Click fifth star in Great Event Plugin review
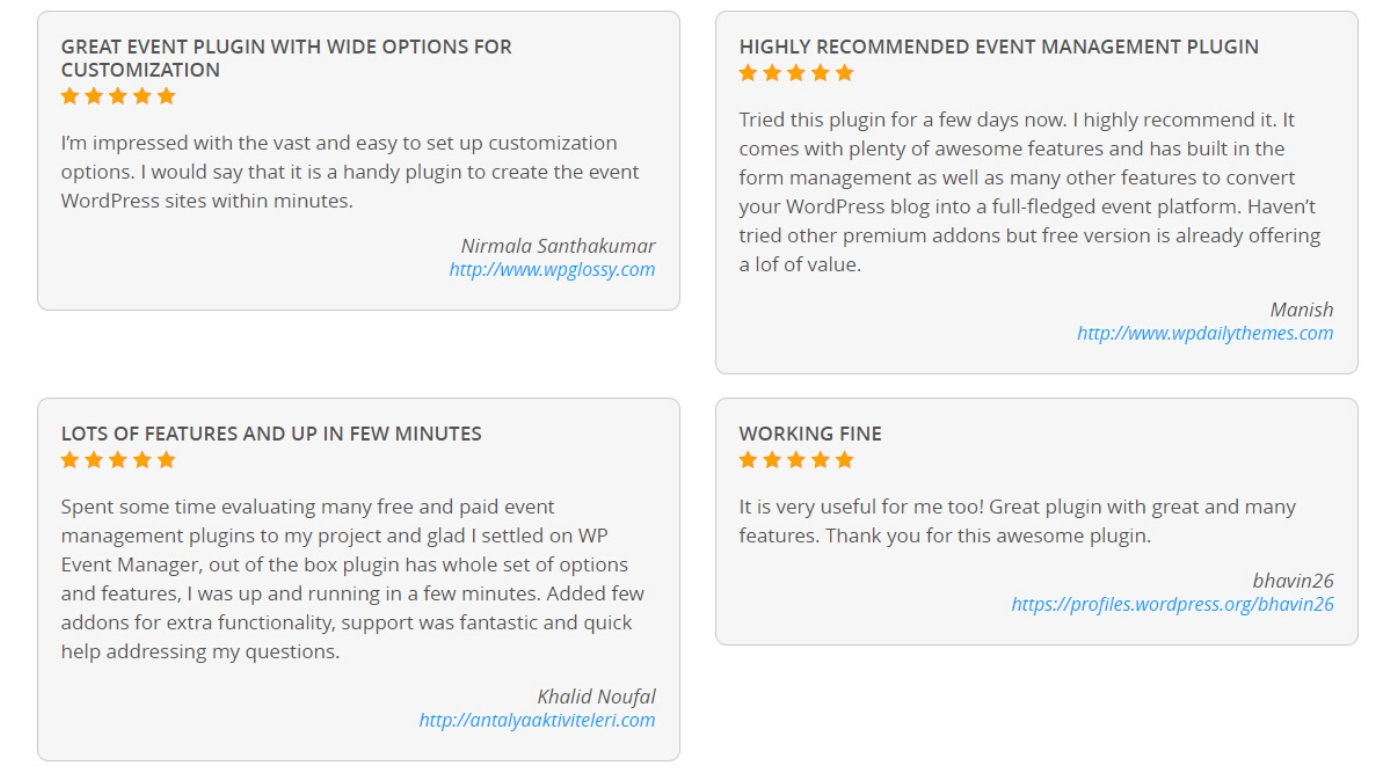This screenshot has height=769, width=1398. pos(166,96)
